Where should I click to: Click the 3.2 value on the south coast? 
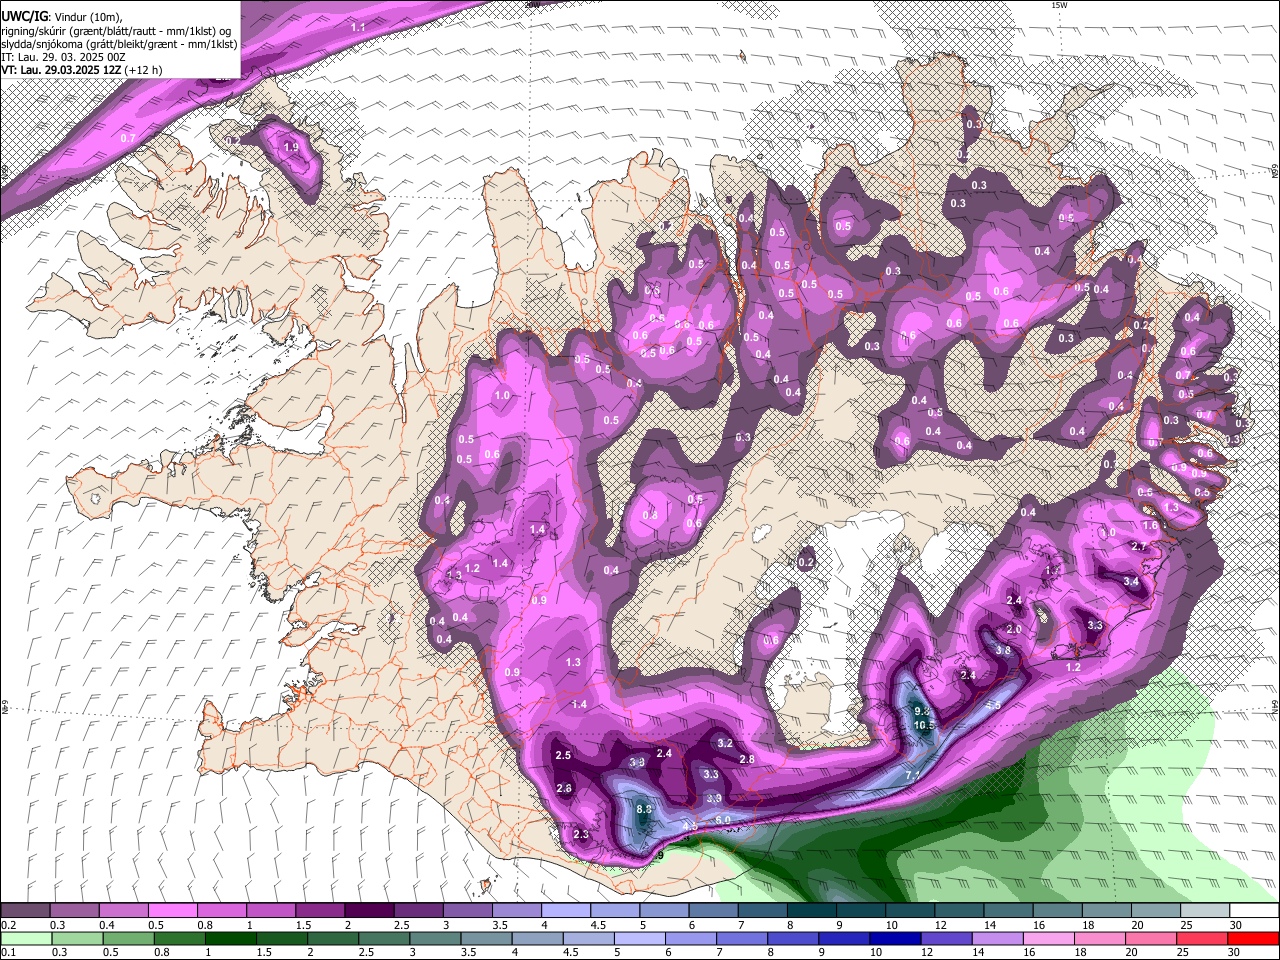tap(725, 743)
